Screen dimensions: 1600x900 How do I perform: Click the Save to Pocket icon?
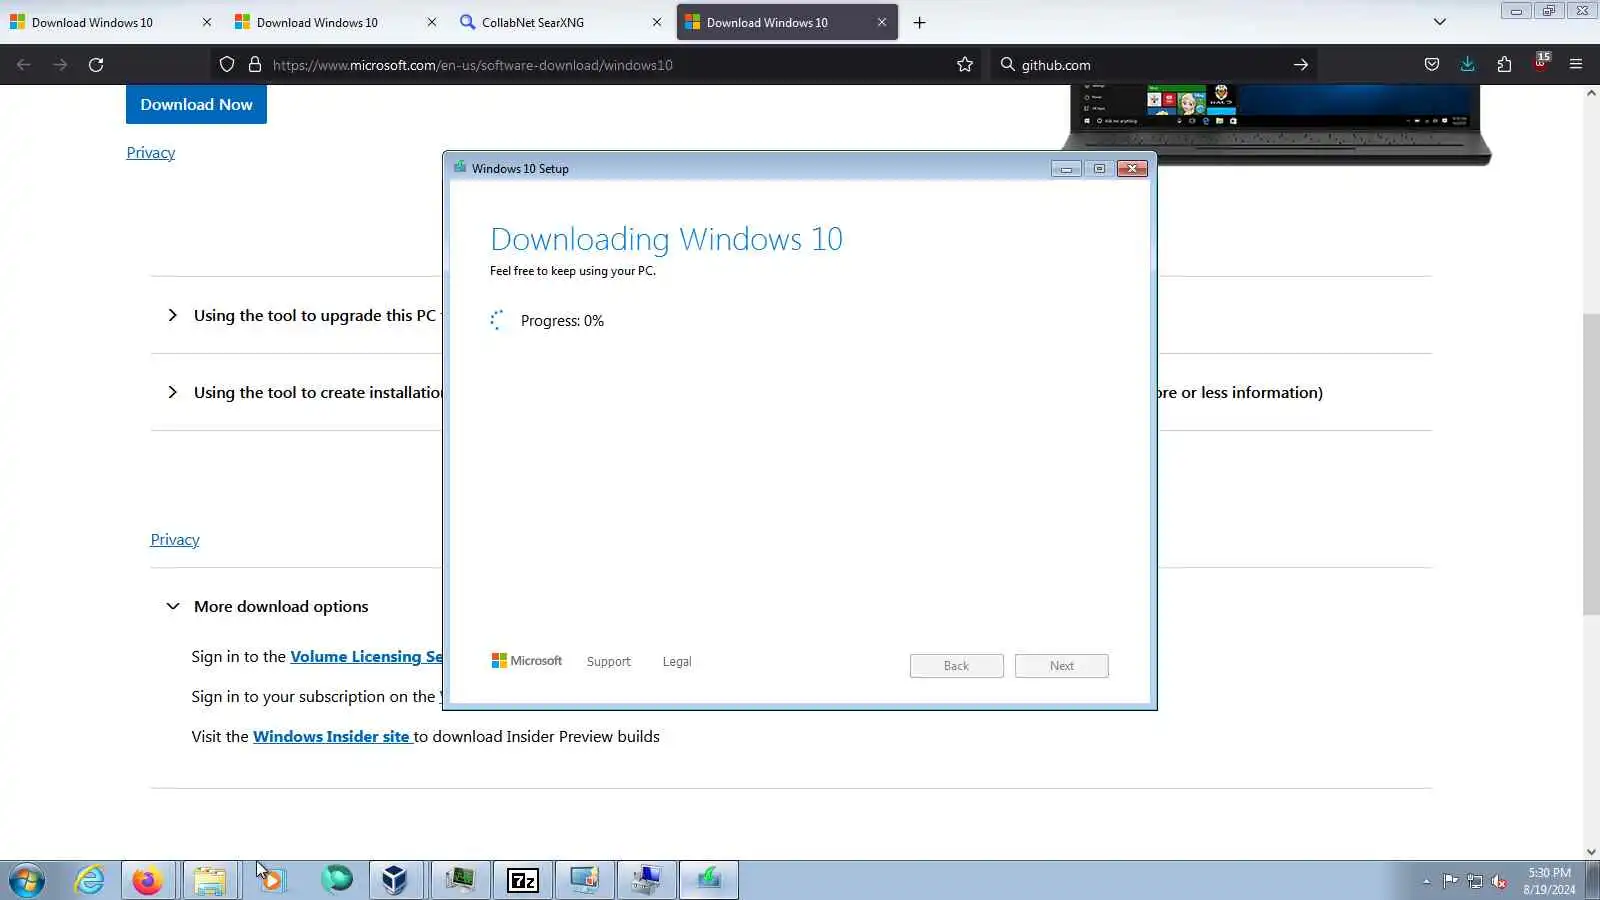point(1432,65)
